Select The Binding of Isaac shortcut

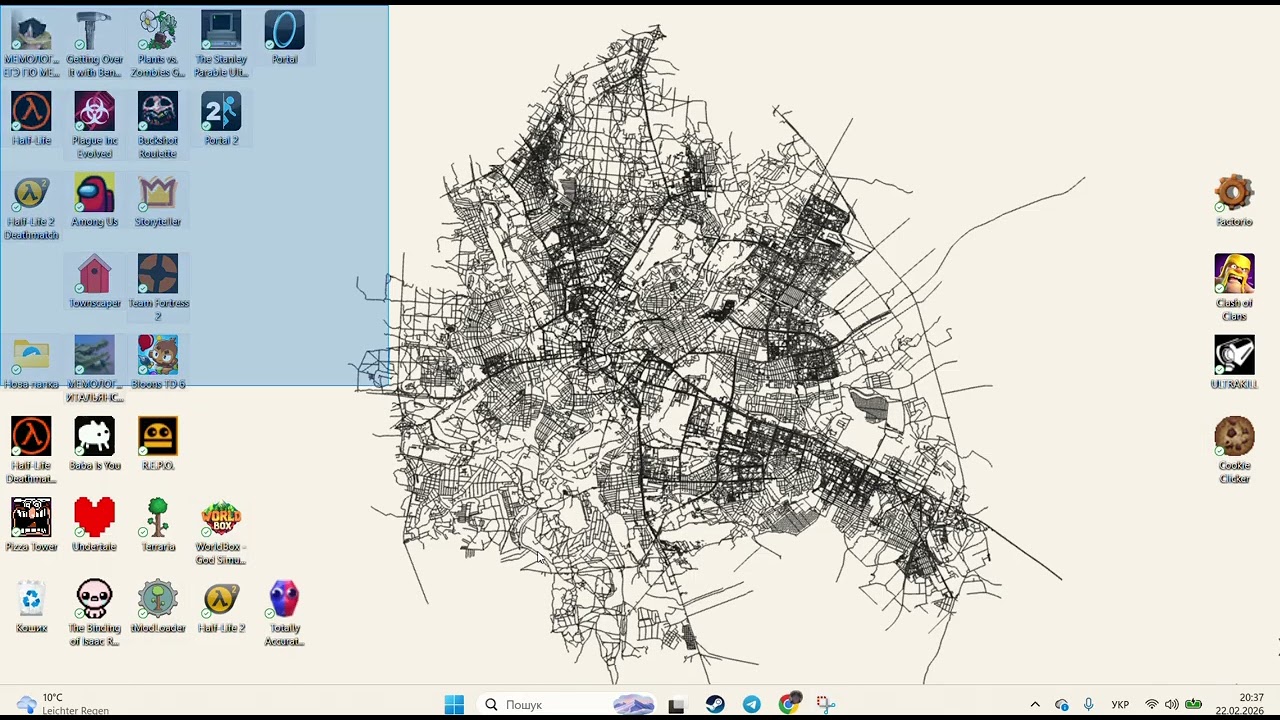click(94, 614)
